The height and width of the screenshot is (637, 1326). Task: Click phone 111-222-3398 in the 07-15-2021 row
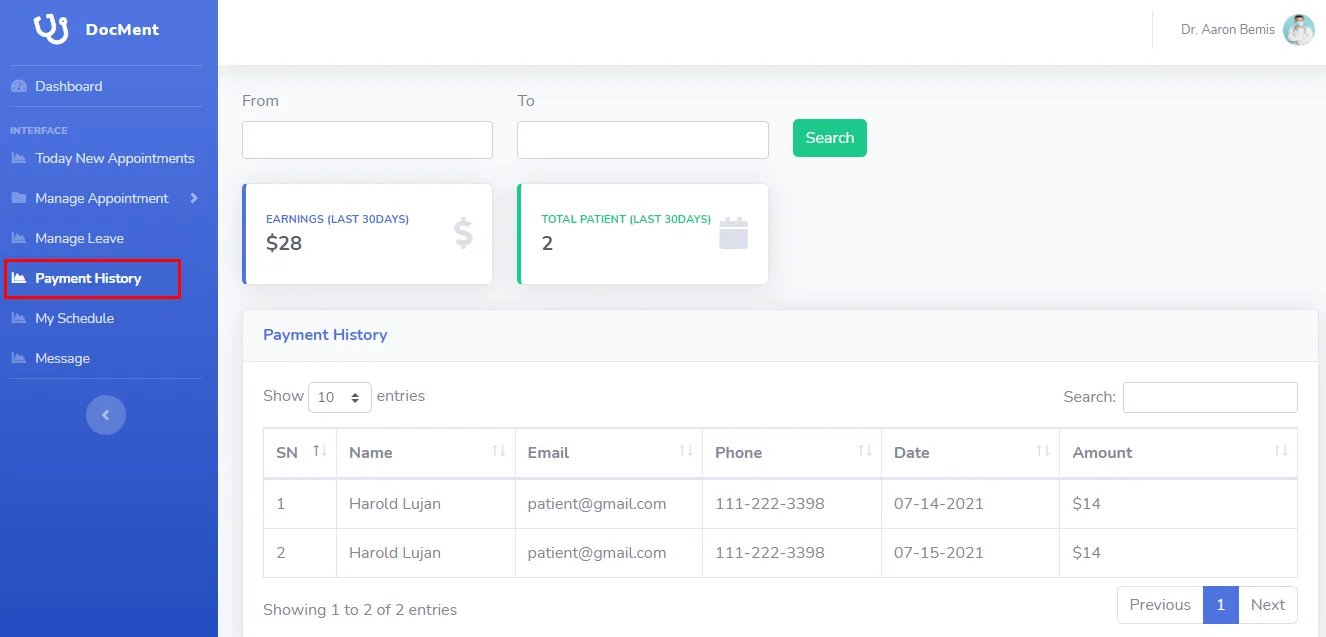point(770,553)
